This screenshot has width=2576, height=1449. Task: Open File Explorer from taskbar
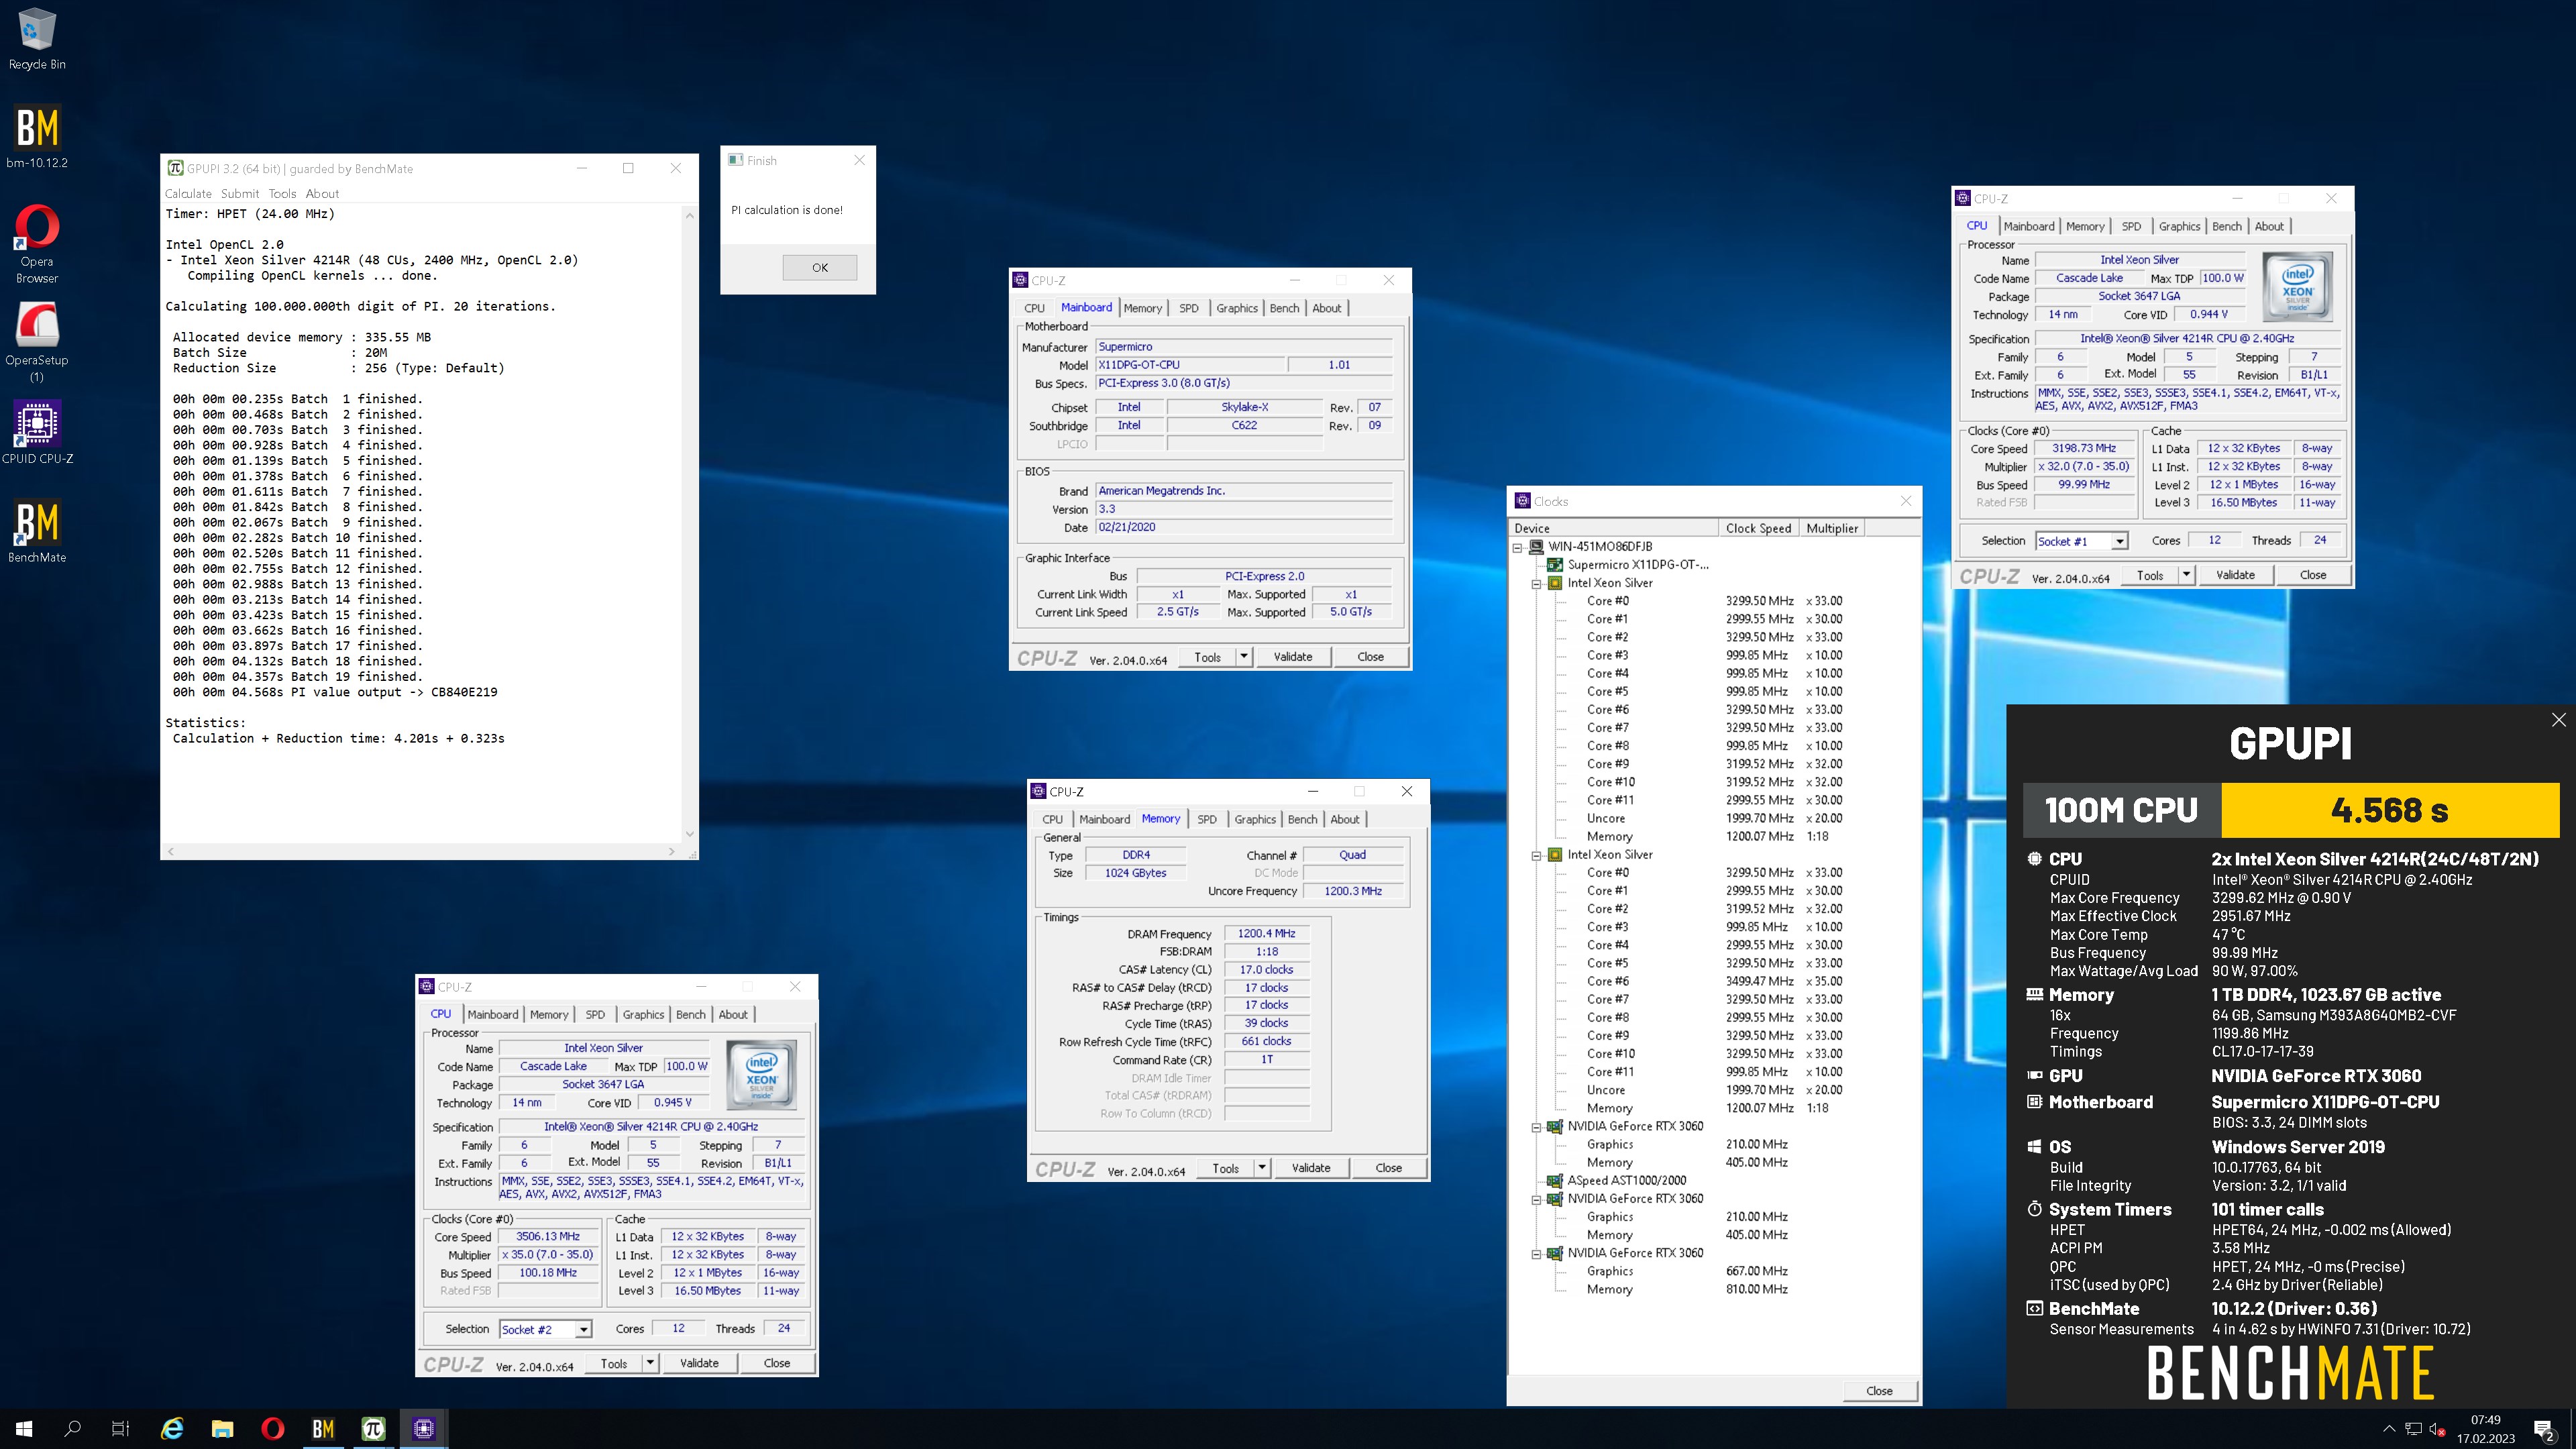[x=222, y=1429]
